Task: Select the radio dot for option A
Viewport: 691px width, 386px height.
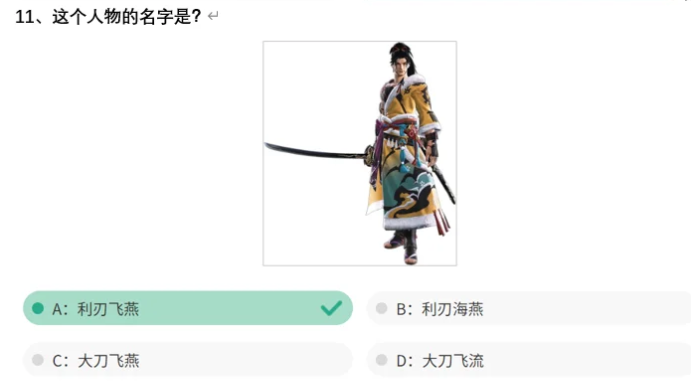Action: coord(38,308)
